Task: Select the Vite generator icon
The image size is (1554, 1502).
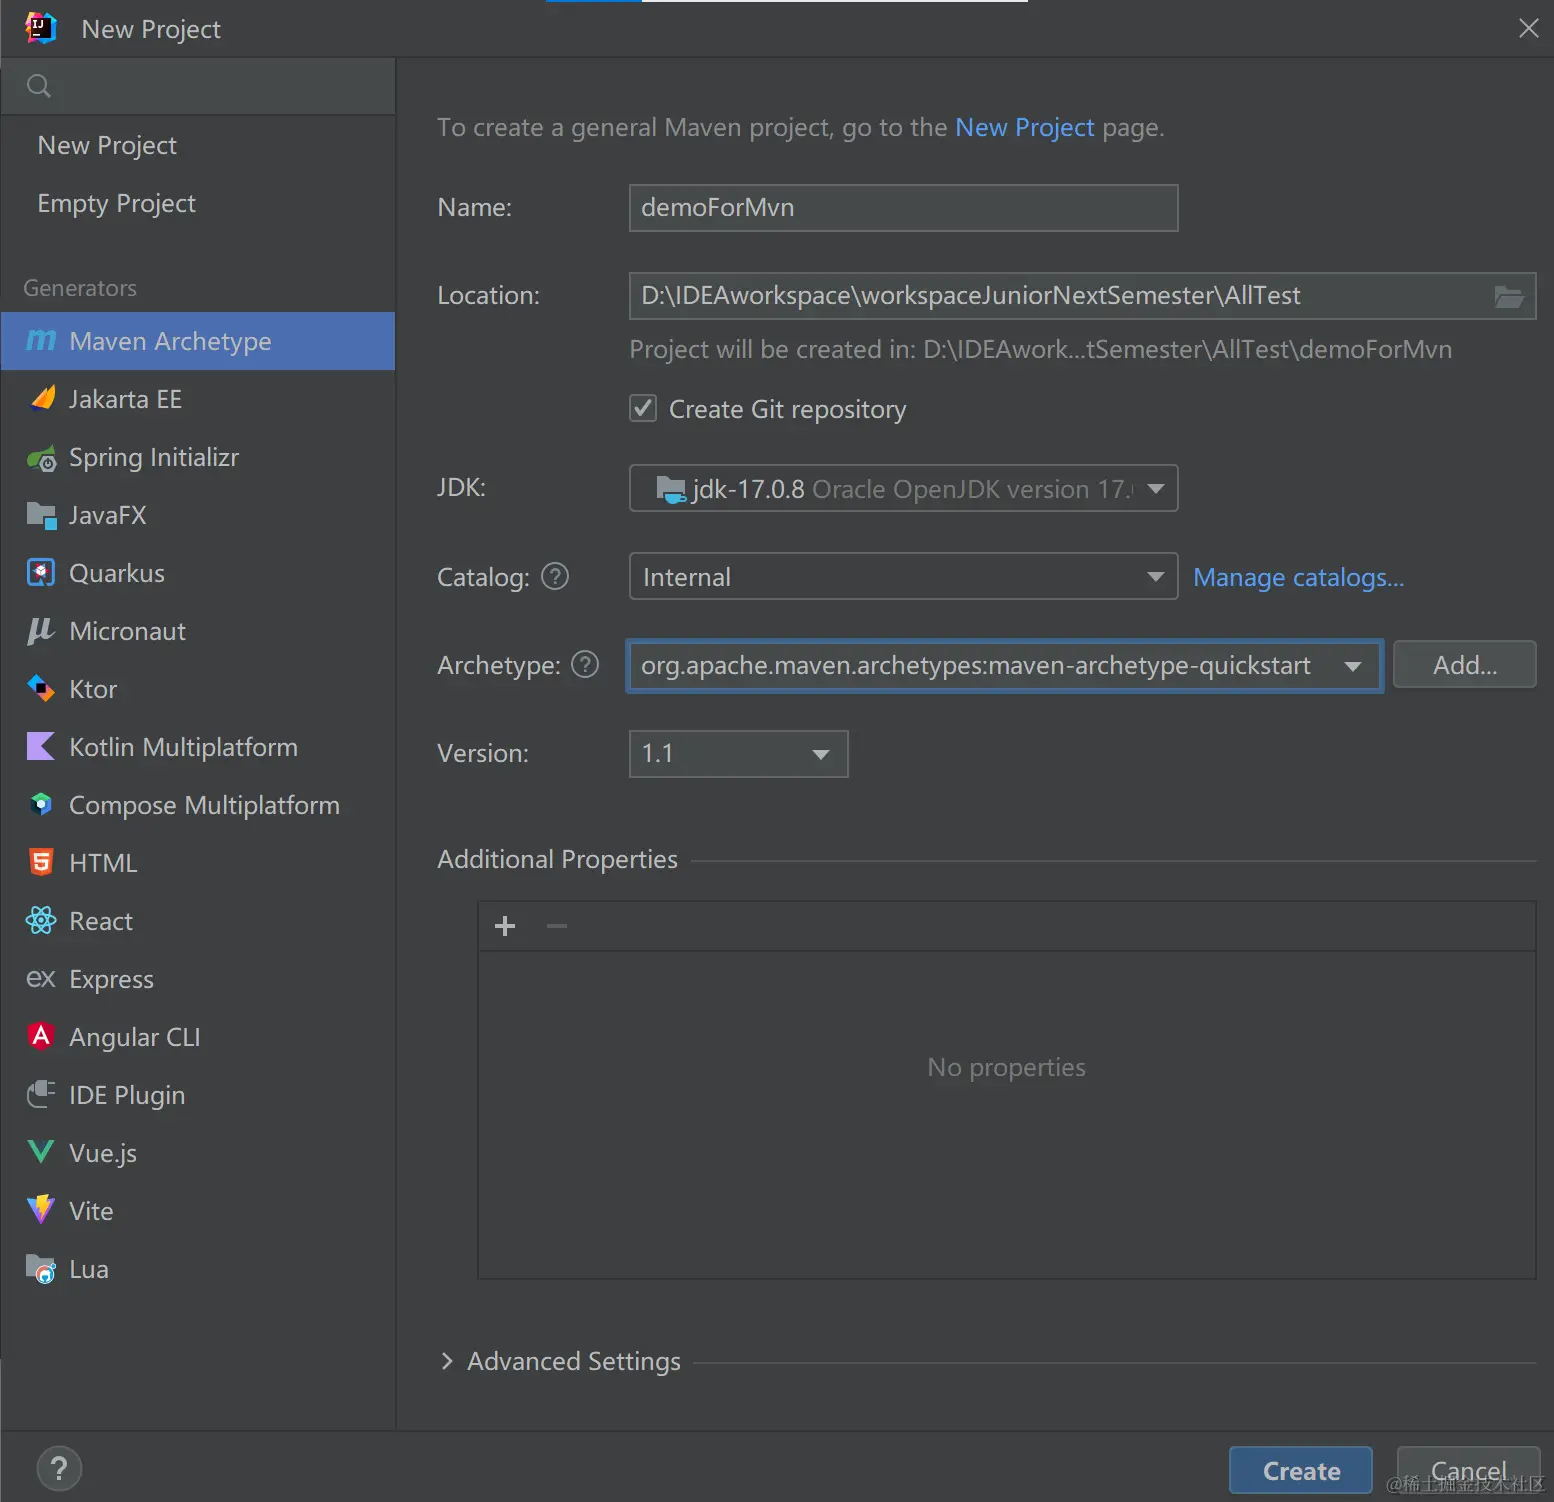Action: pyautogui.click(x=41, y=1210)
